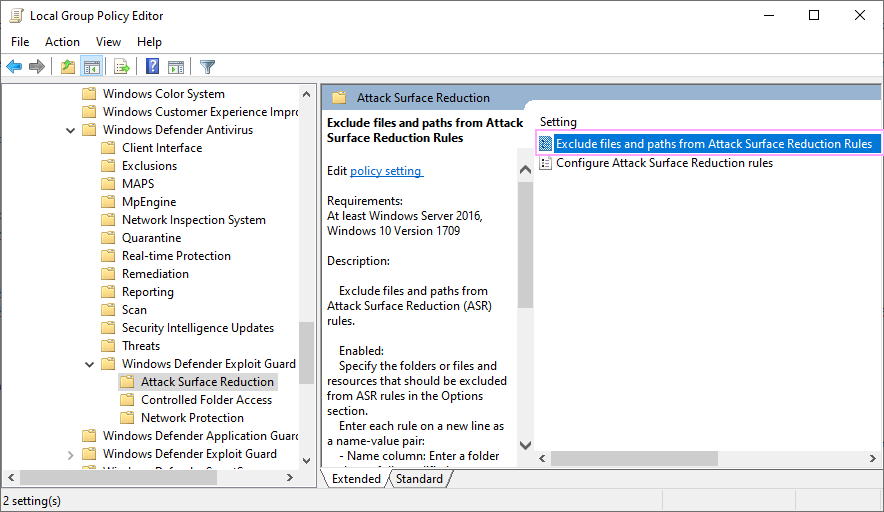Switch to the Standard tab
The height and width of the screenshot is (512, 884).
[419, 479]
